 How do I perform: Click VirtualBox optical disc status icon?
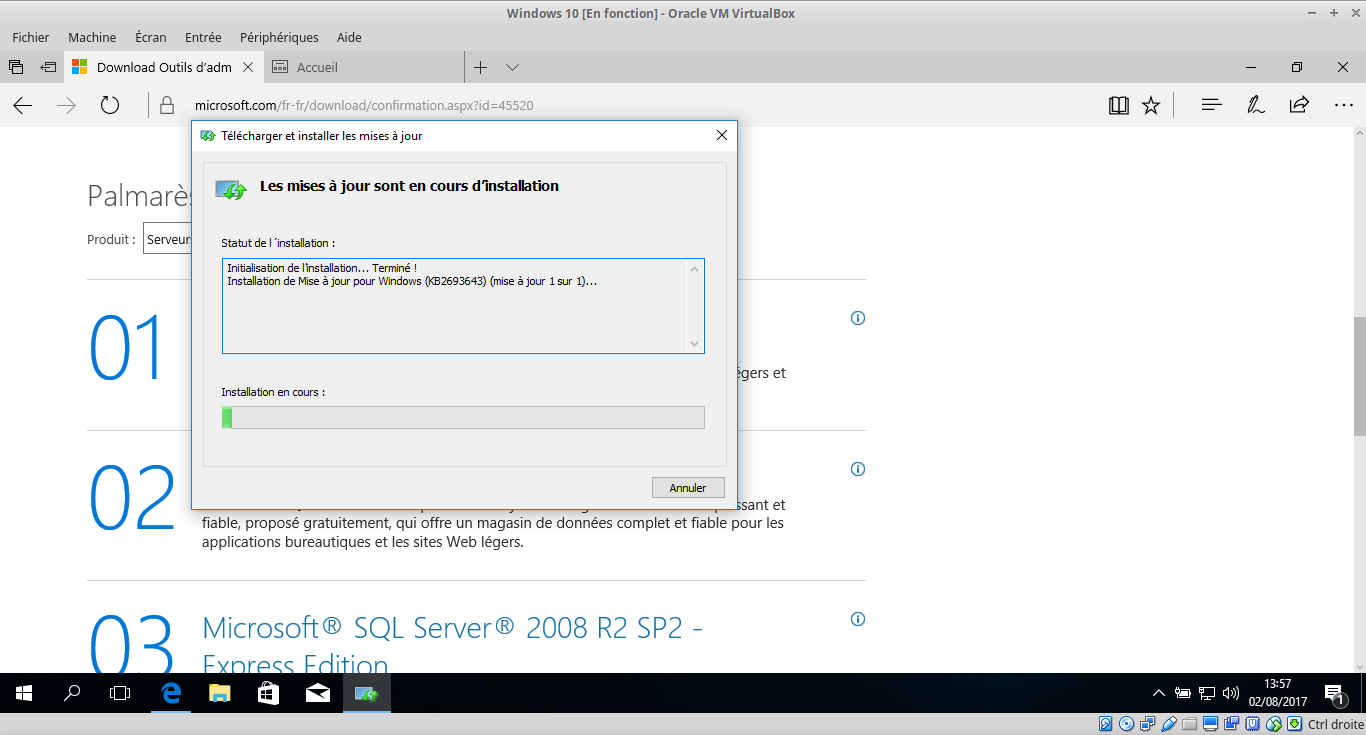pos(1126,724)
